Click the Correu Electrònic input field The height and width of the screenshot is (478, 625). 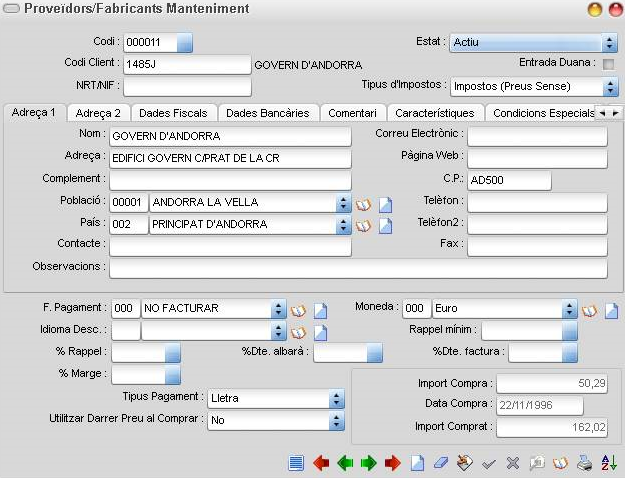pyautogui.click(x=537, y=136)
